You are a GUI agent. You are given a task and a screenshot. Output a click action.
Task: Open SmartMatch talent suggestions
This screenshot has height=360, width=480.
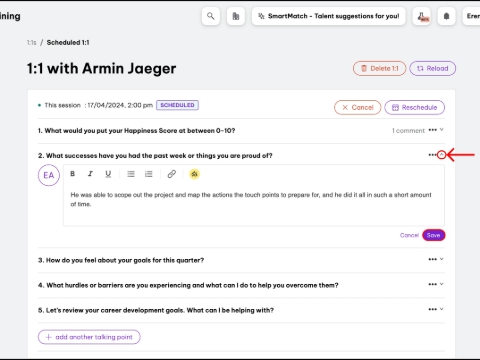(x=329, y=16)
